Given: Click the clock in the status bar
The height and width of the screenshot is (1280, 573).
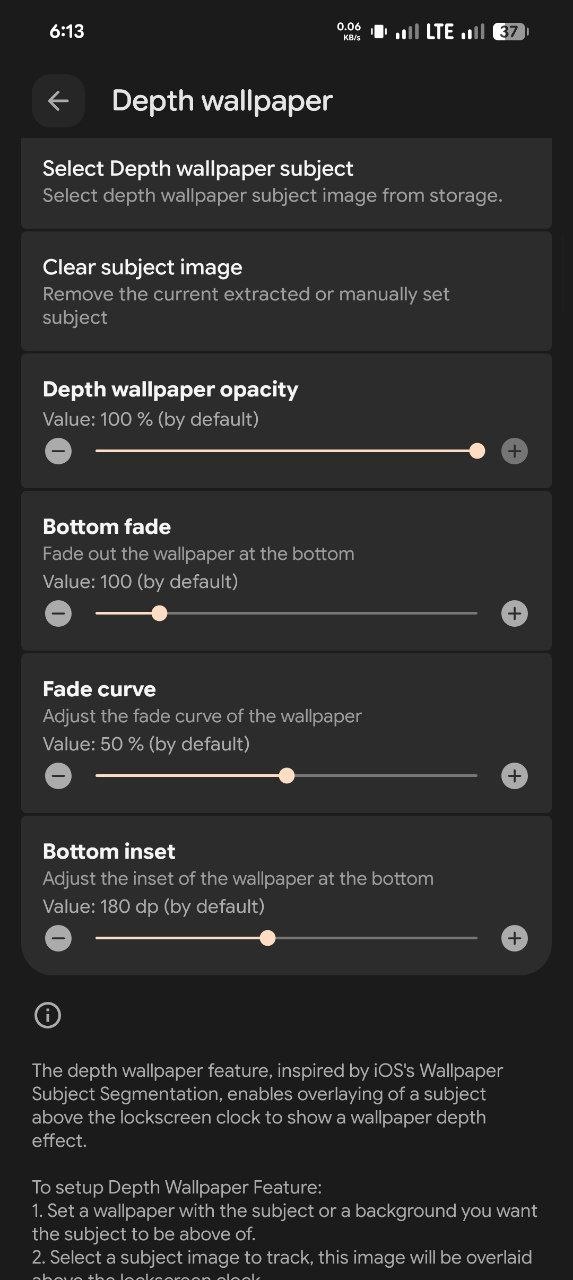Looking at the screenshot, I should [67, 31].
